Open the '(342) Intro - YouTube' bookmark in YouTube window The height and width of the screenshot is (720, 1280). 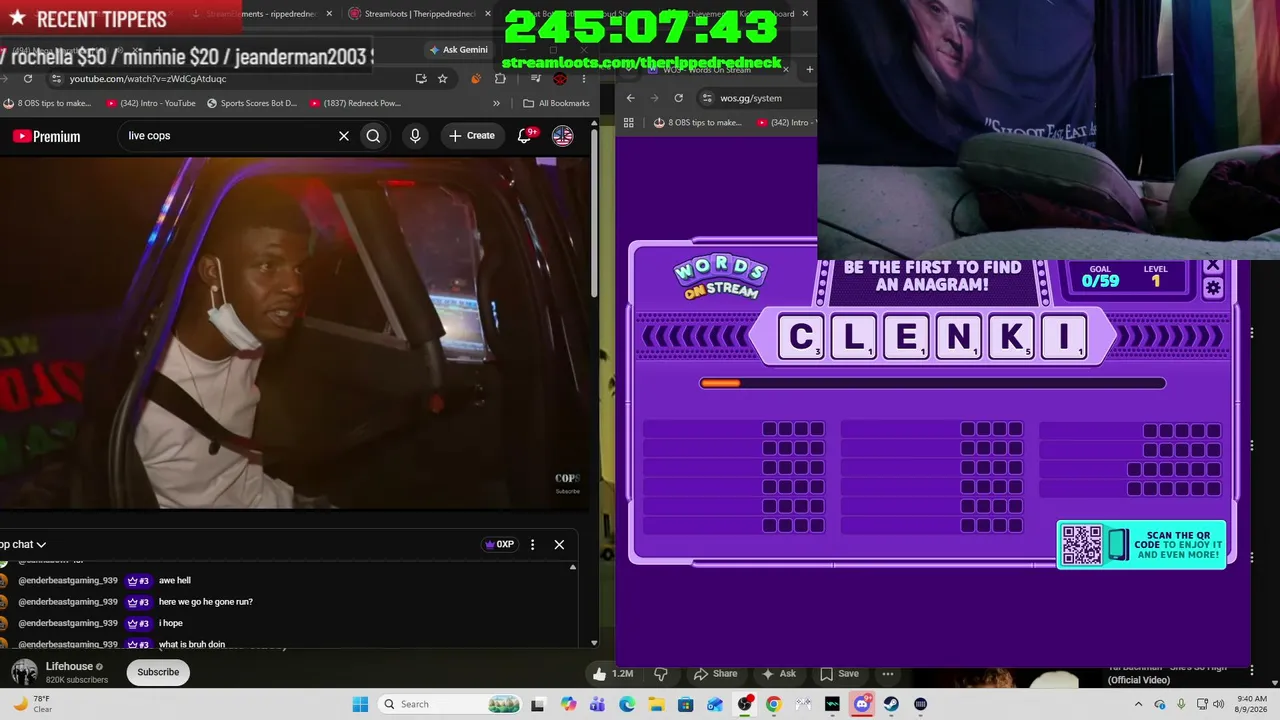coord(150,103)
